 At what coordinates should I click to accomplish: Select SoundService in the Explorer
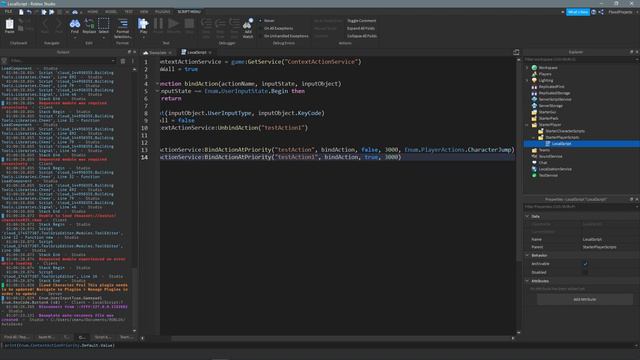(550, 156)
